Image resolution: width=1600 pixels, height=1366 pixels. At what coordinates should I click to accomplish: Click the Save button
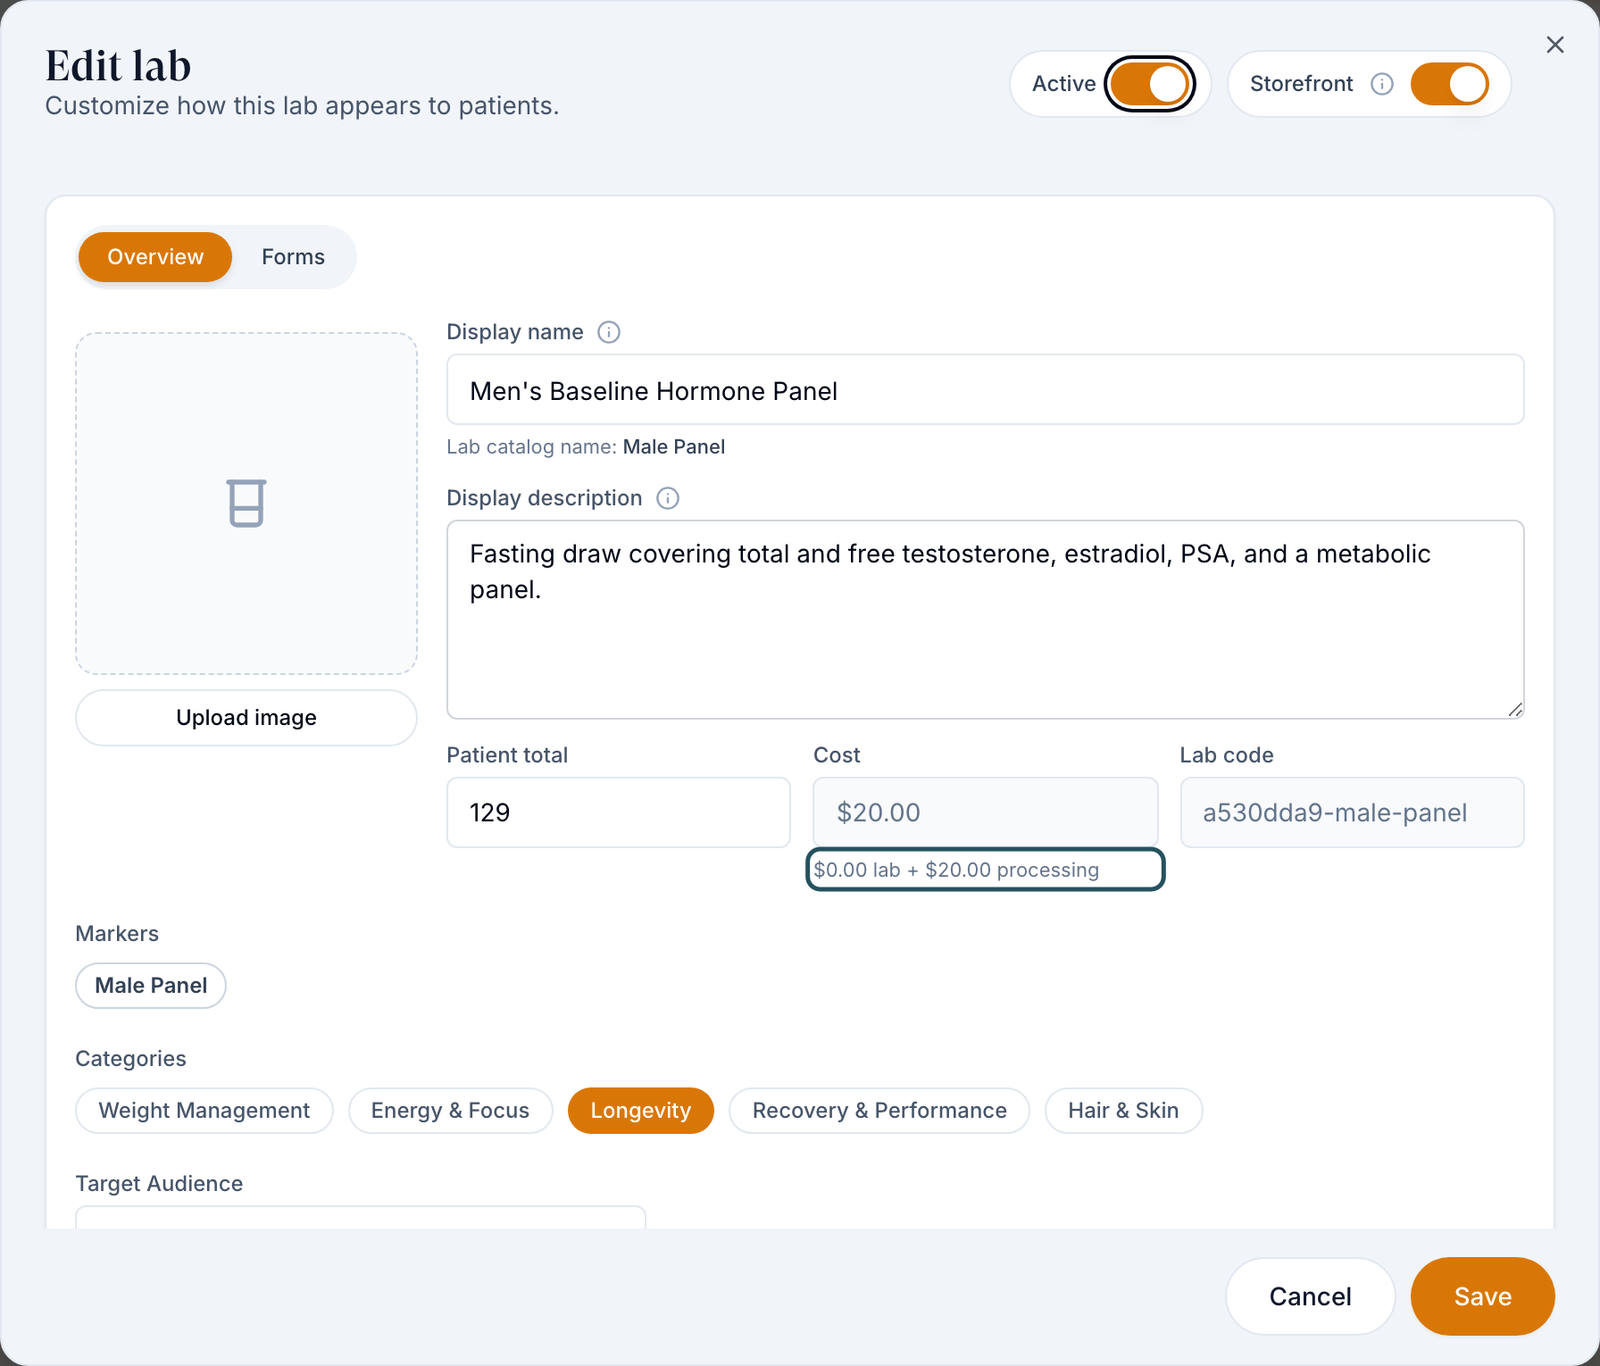[1482, 1296]
